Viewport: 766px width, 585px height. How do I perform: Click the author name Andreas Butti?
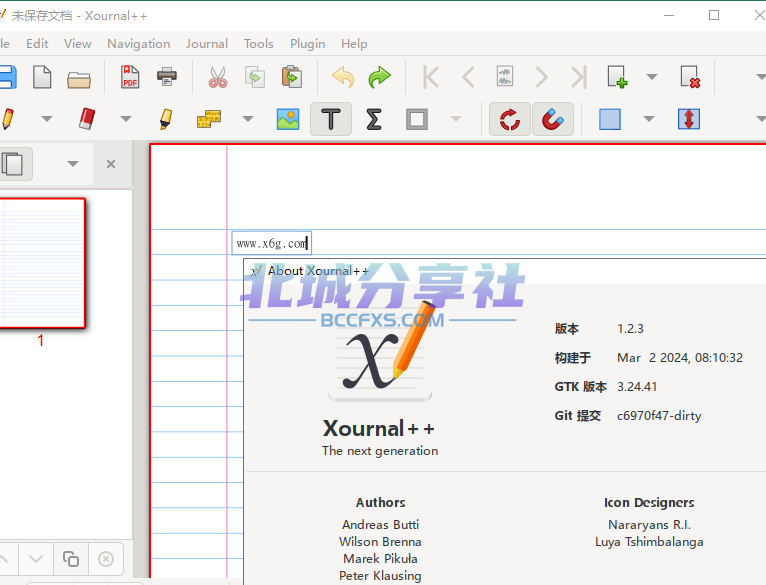click(380, 524)
